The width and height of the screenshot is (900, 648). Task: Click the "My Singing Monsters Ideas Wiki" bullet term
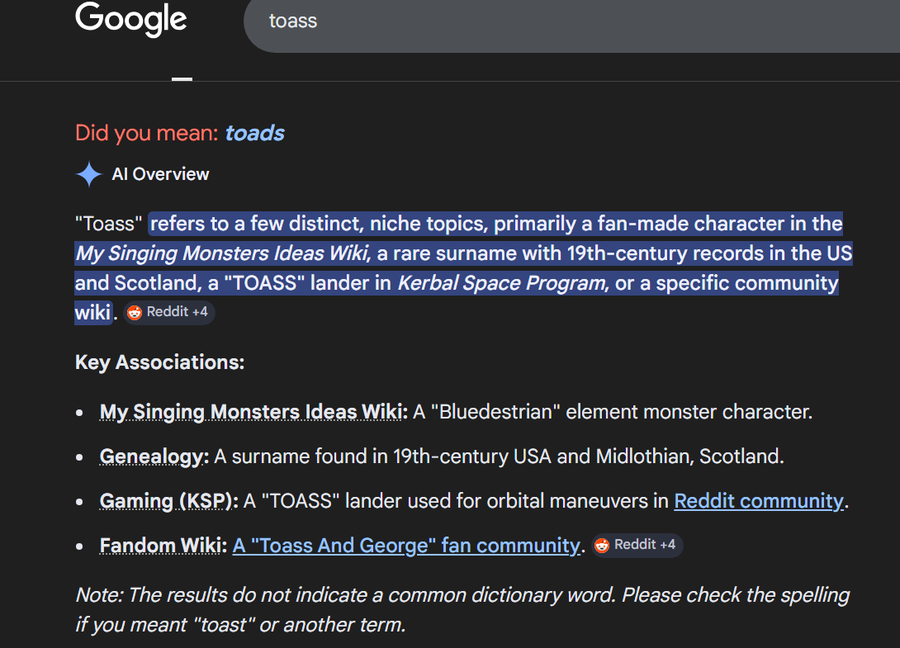click(253, 412)
